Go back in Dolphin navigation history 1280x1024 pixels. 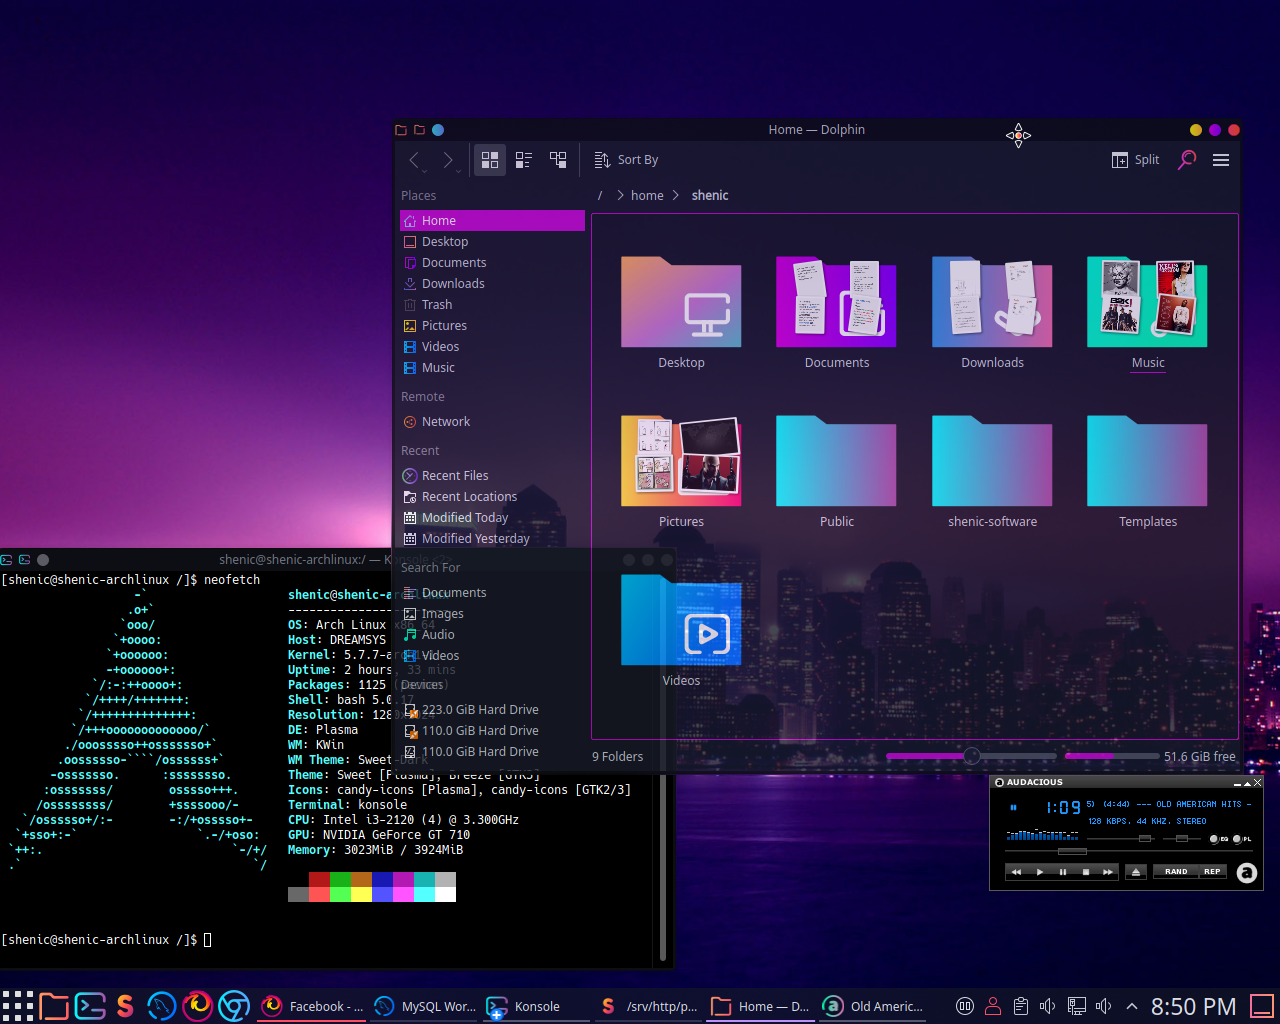415,160
